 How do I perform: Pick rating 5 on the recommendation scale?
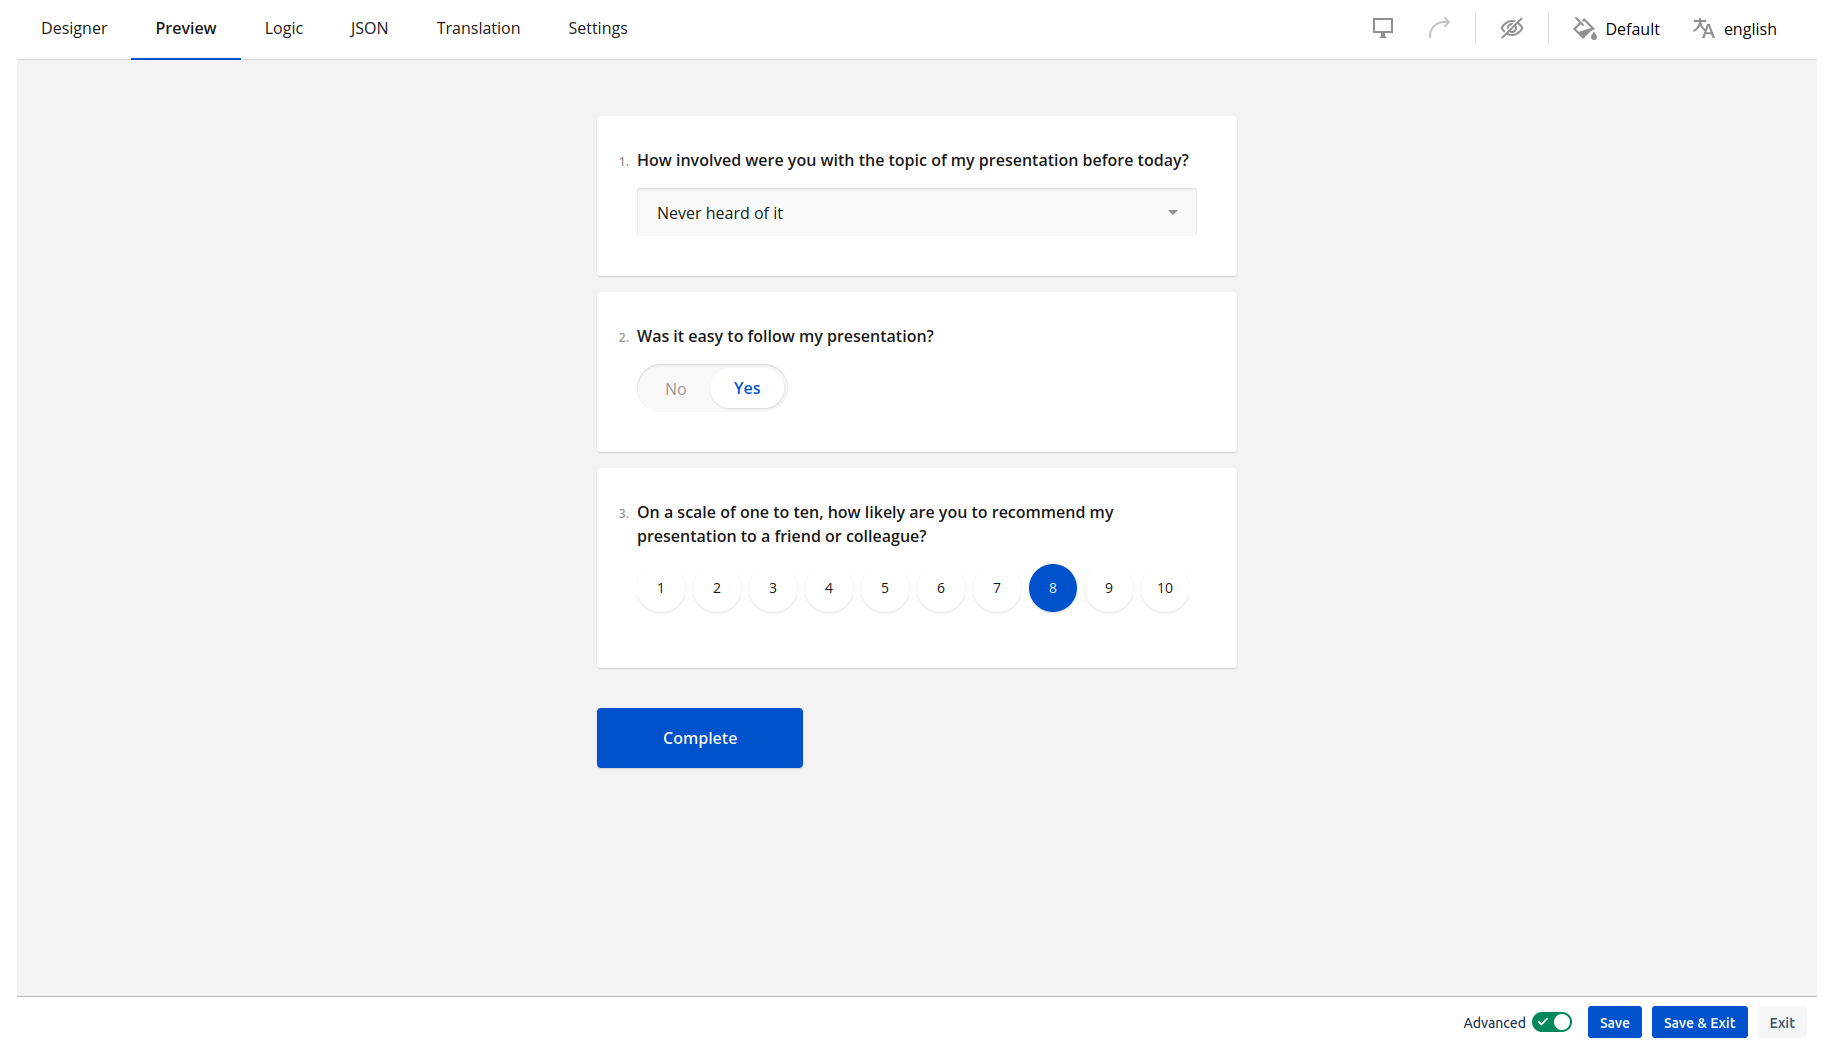pyautogui.click(x=885, y=588)
